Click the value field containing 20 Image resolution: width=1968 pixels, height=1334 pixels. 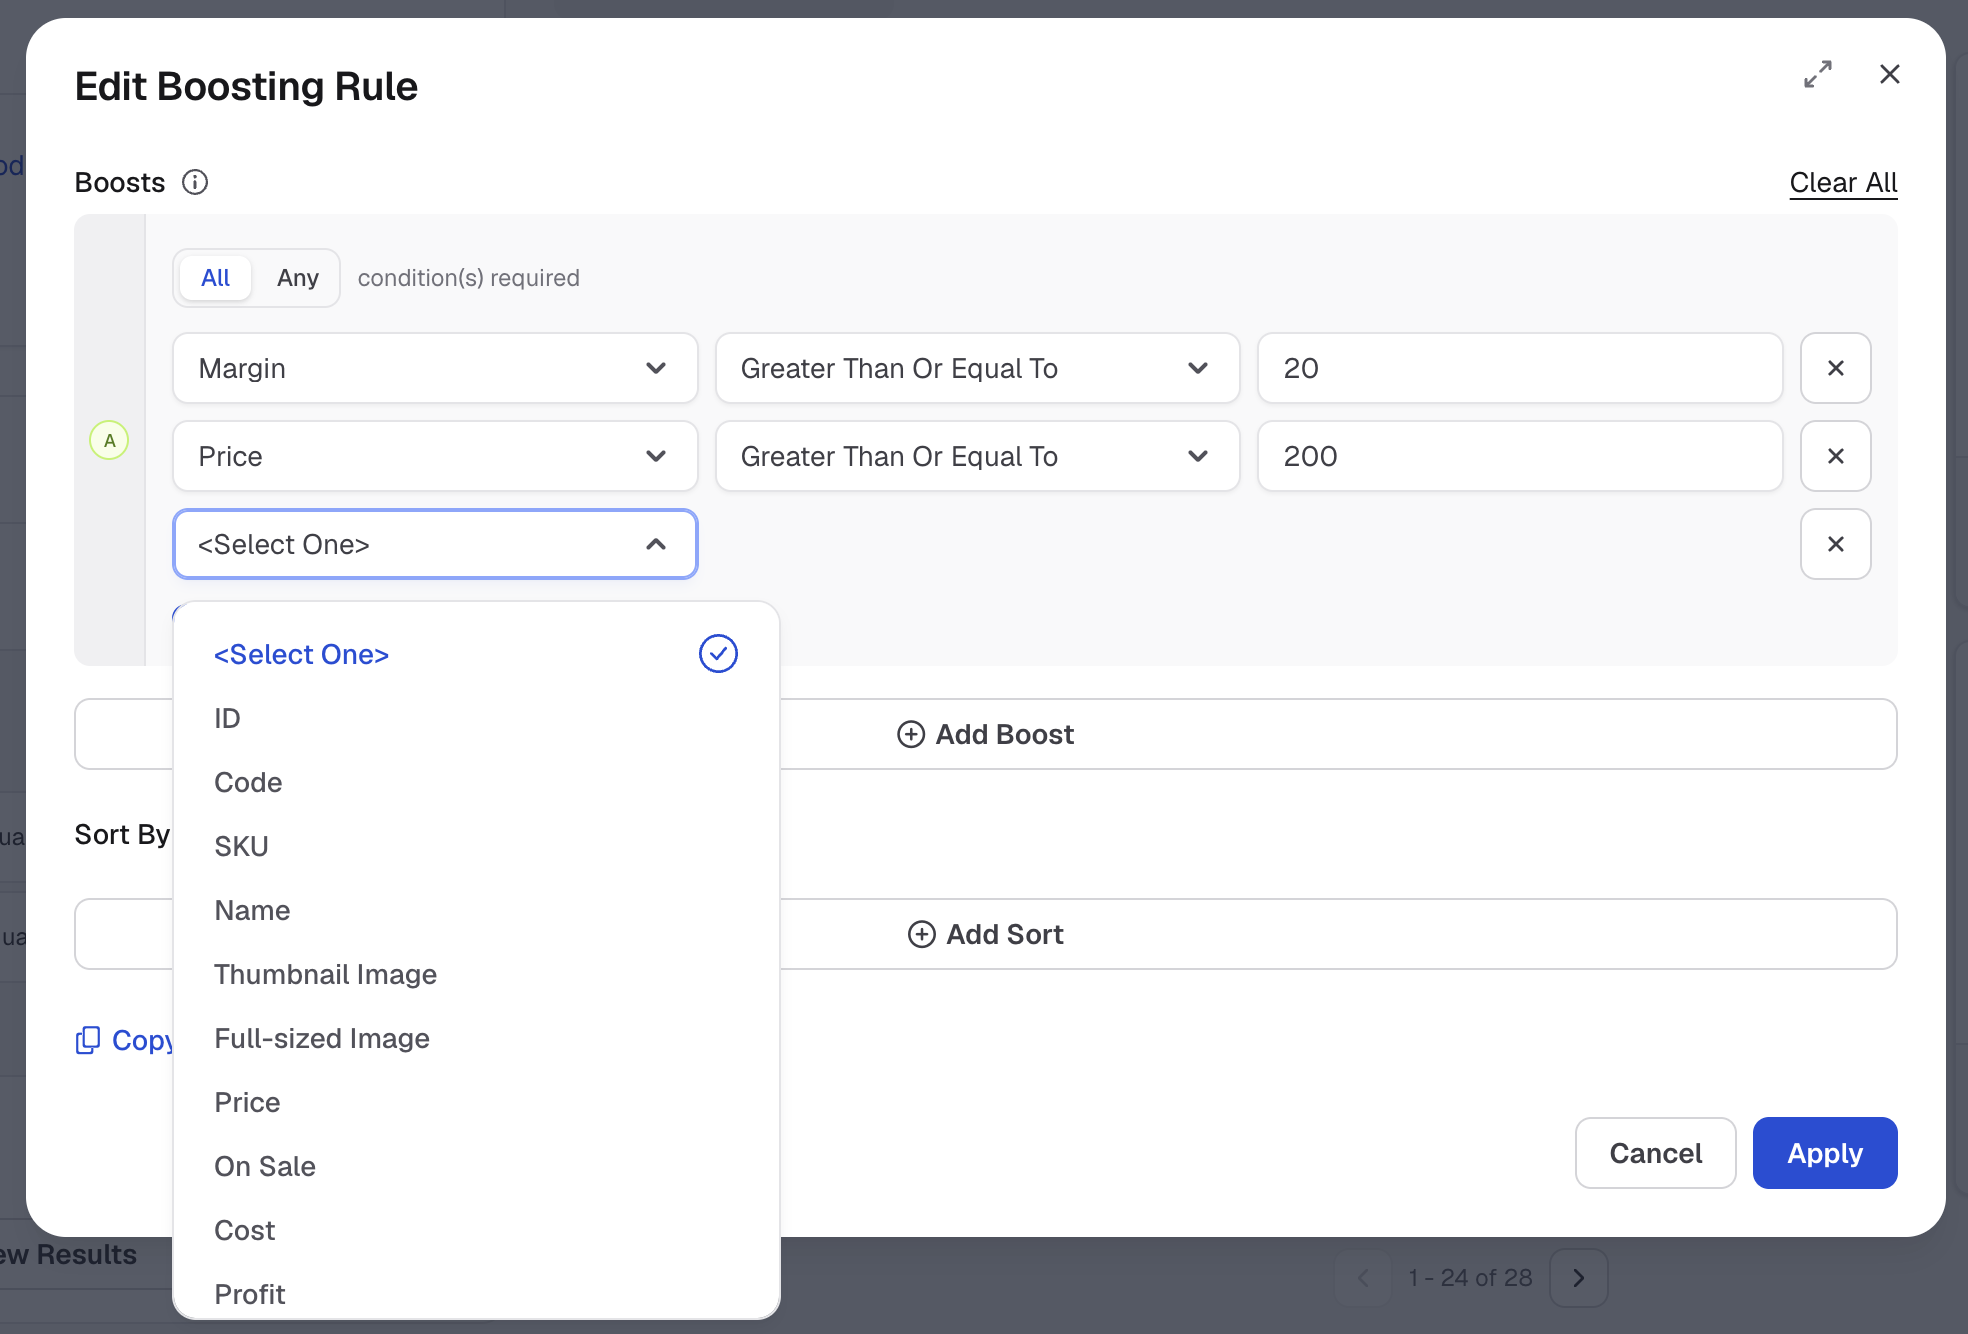[x=1520, y=368]
